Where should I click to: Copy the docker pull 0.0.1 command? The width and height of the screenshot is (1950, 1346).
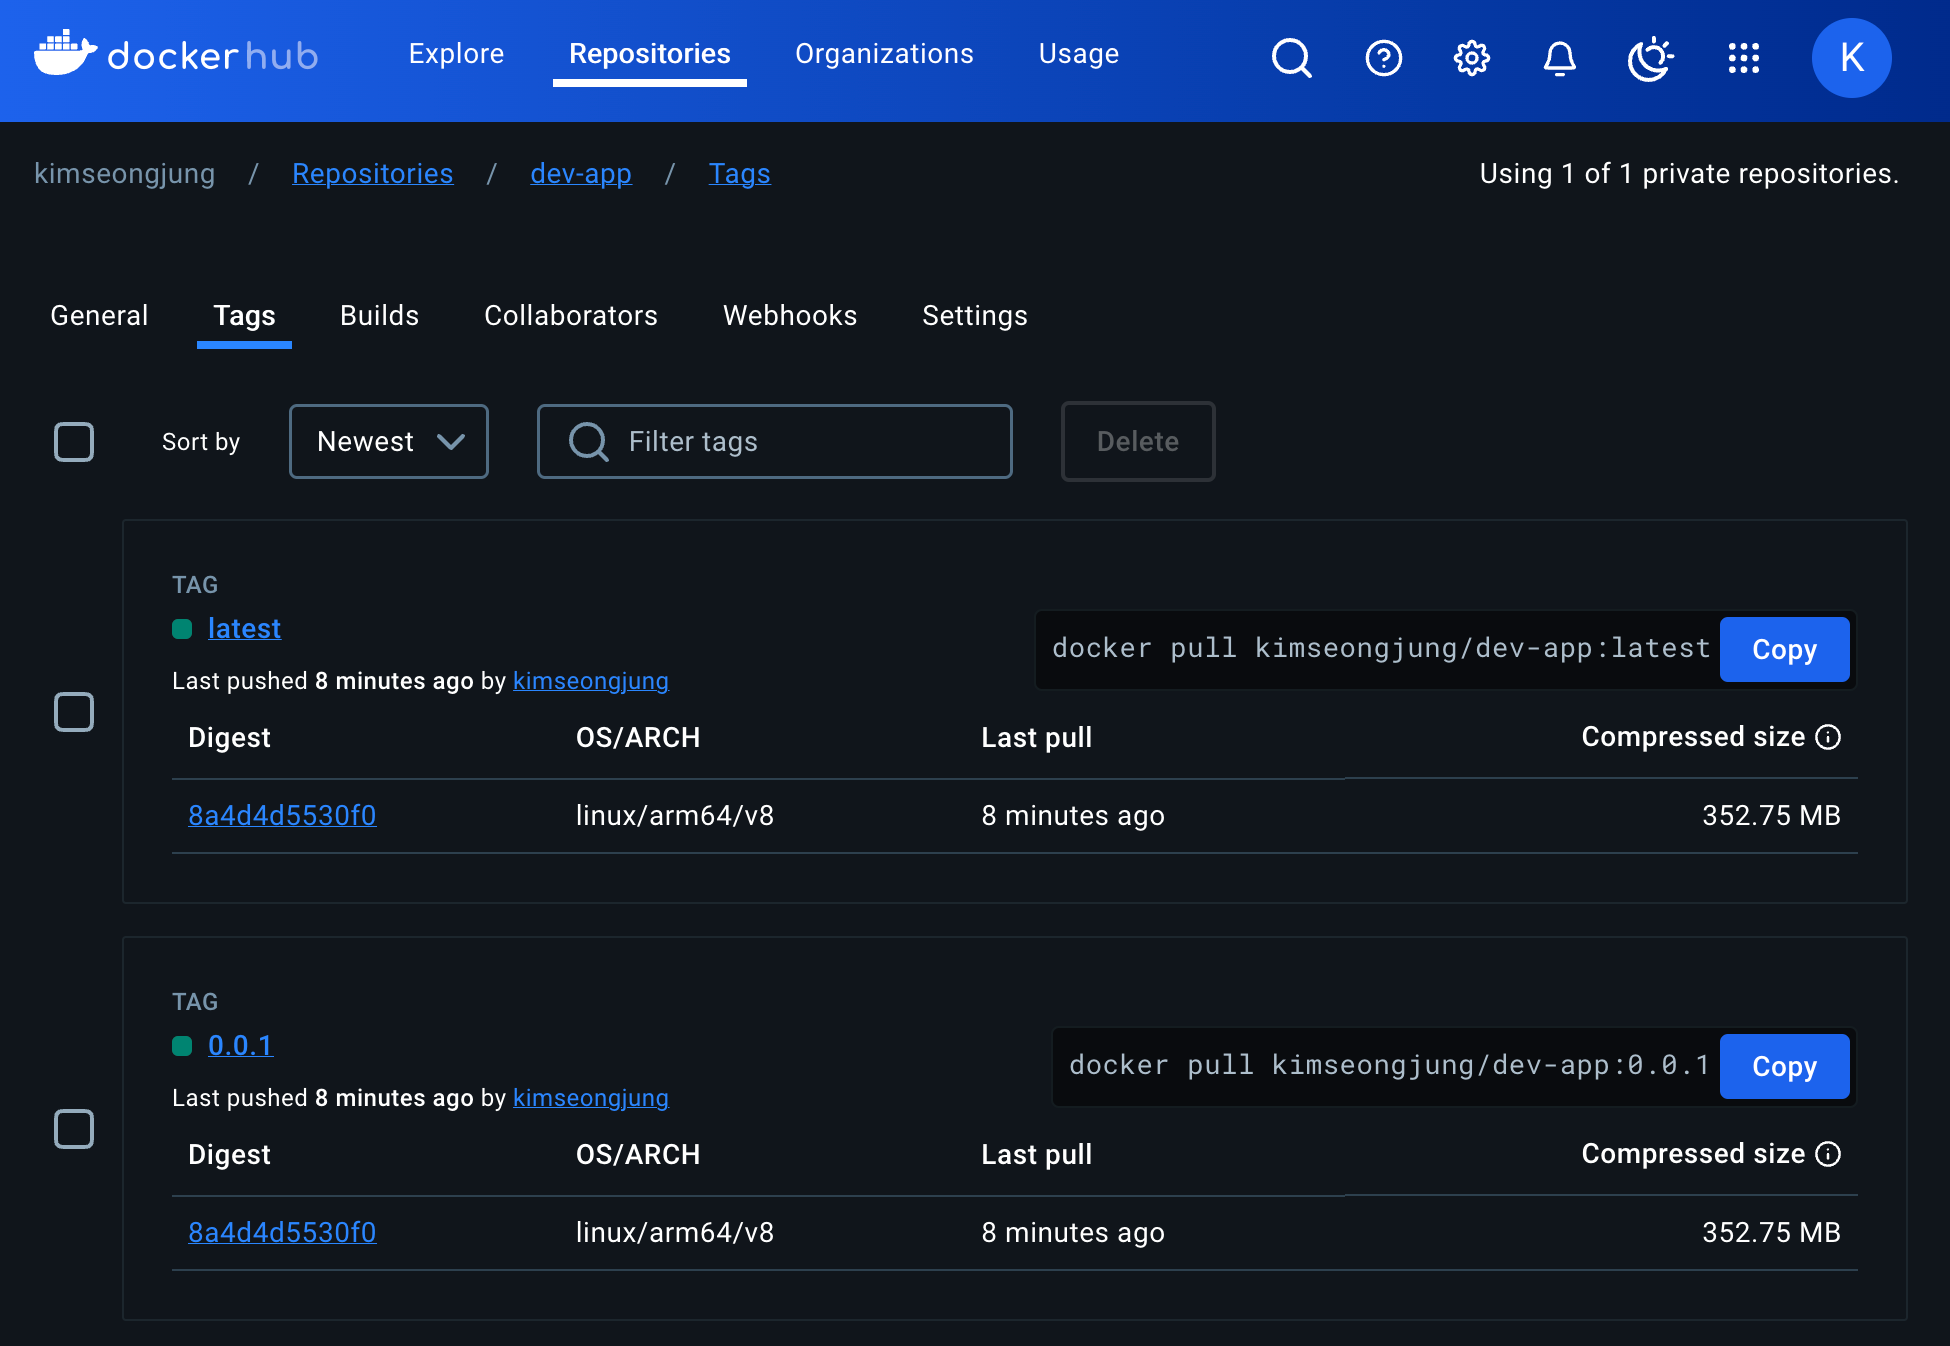1785,1066
